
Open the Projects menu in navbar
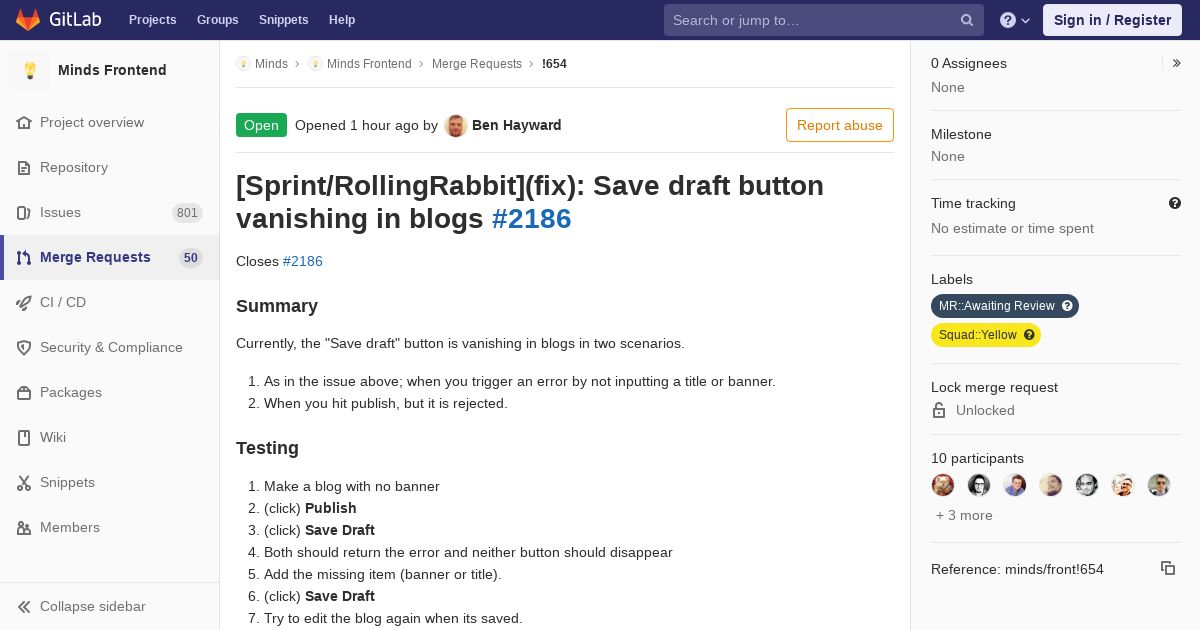point(153,20)
